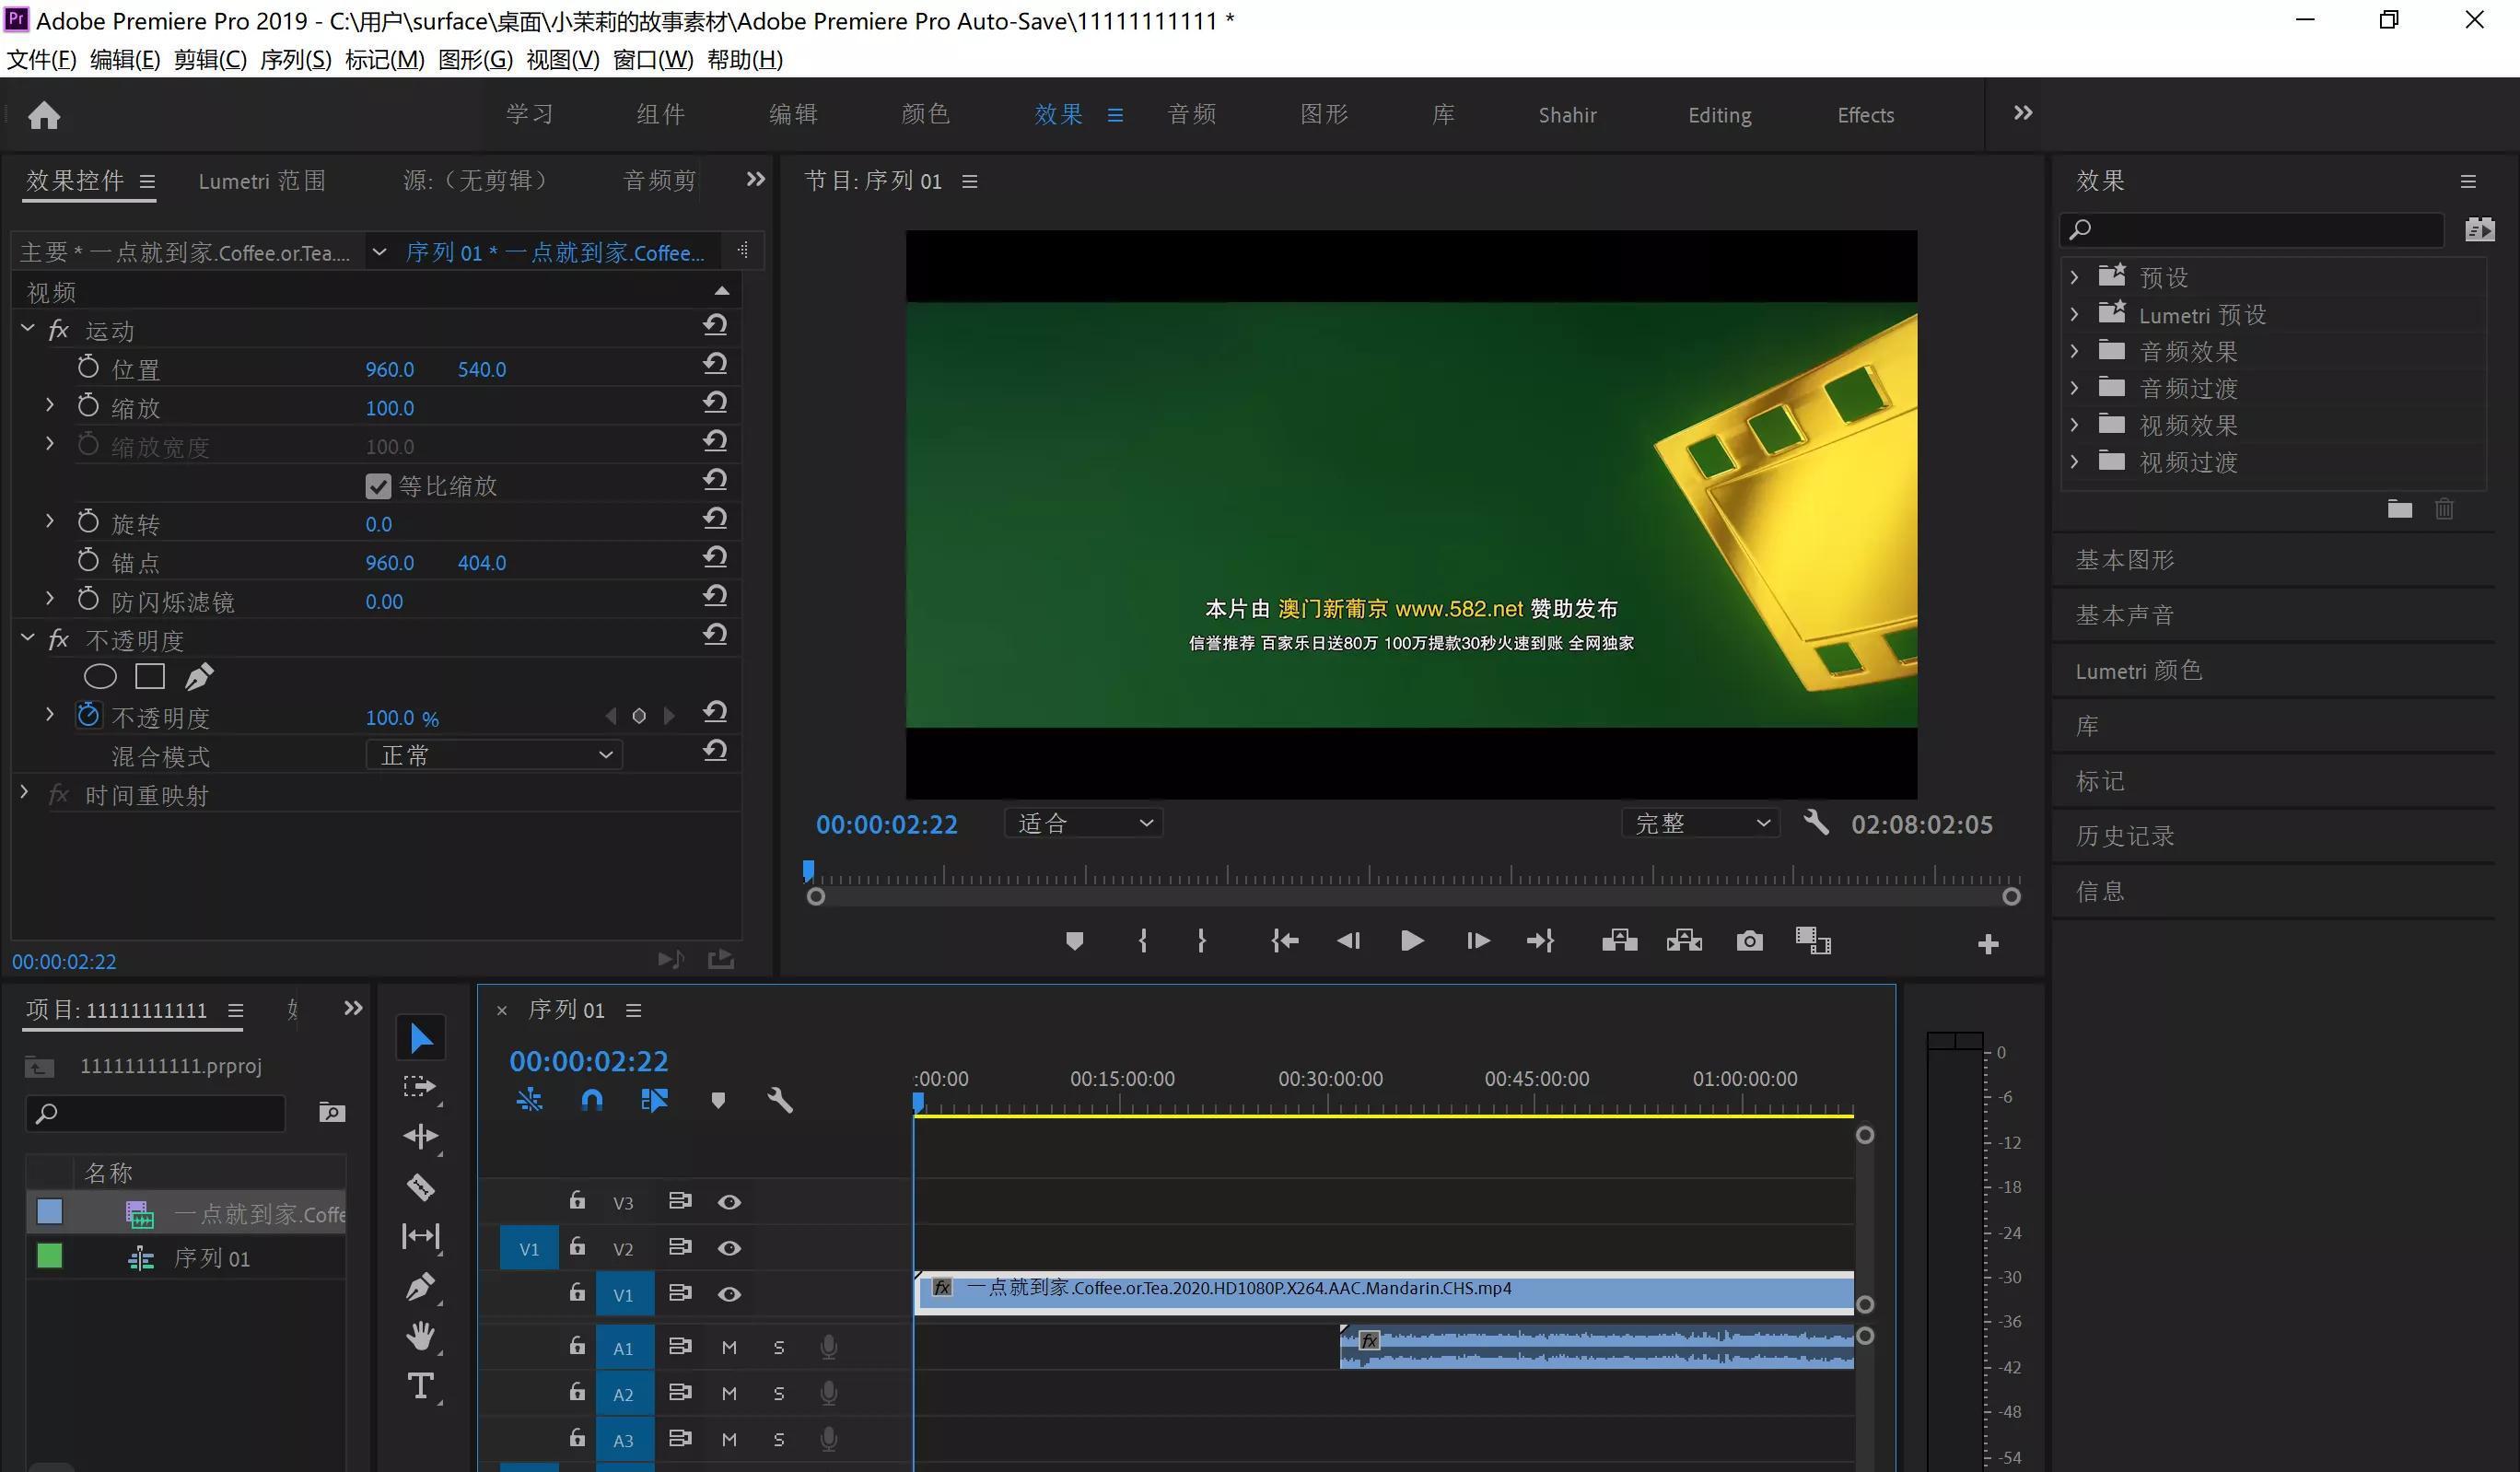Solo audio track A2
The height and width of the screenshot is (1472, 2520).
click(x=779, y=1394)
